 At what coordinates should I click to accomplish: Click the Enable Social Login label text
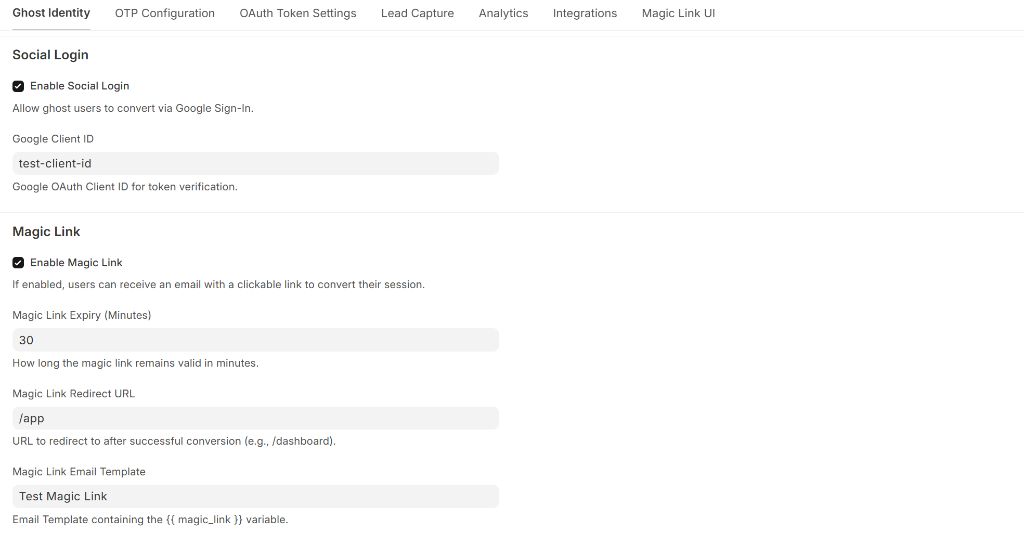click(x=80, y=86)
